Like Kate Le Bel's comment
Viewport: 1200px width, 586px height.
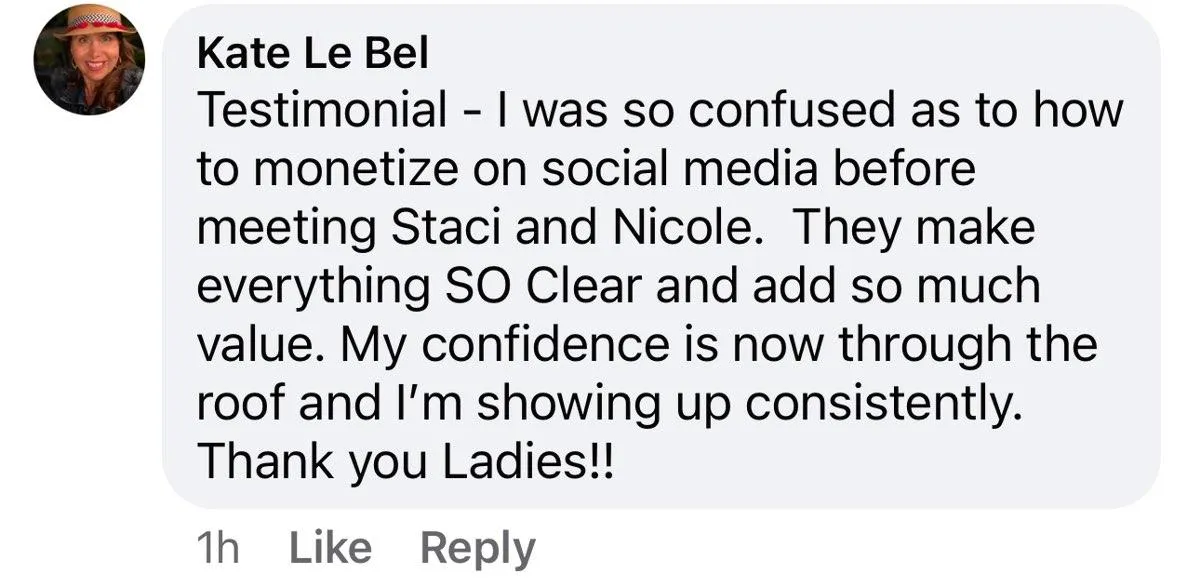tap(329, 548)
